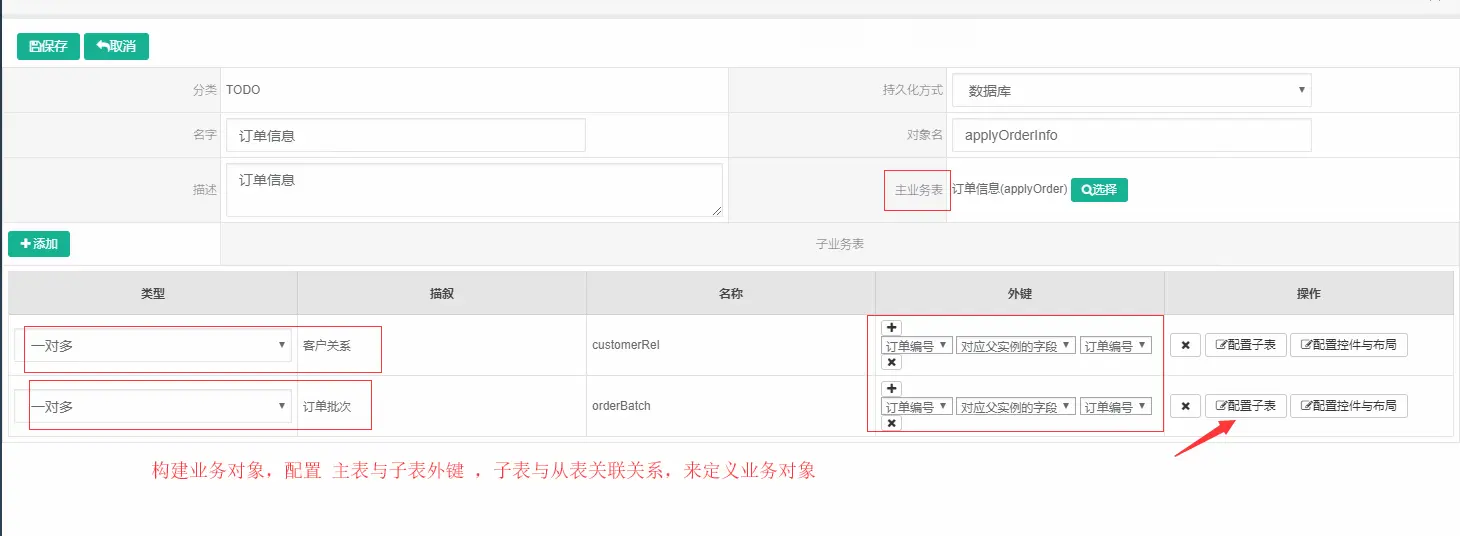Remove foreign key with x icon in orderBatch 外键 cell
This screenshot has height=536, width=1460.
pos(892,424)
